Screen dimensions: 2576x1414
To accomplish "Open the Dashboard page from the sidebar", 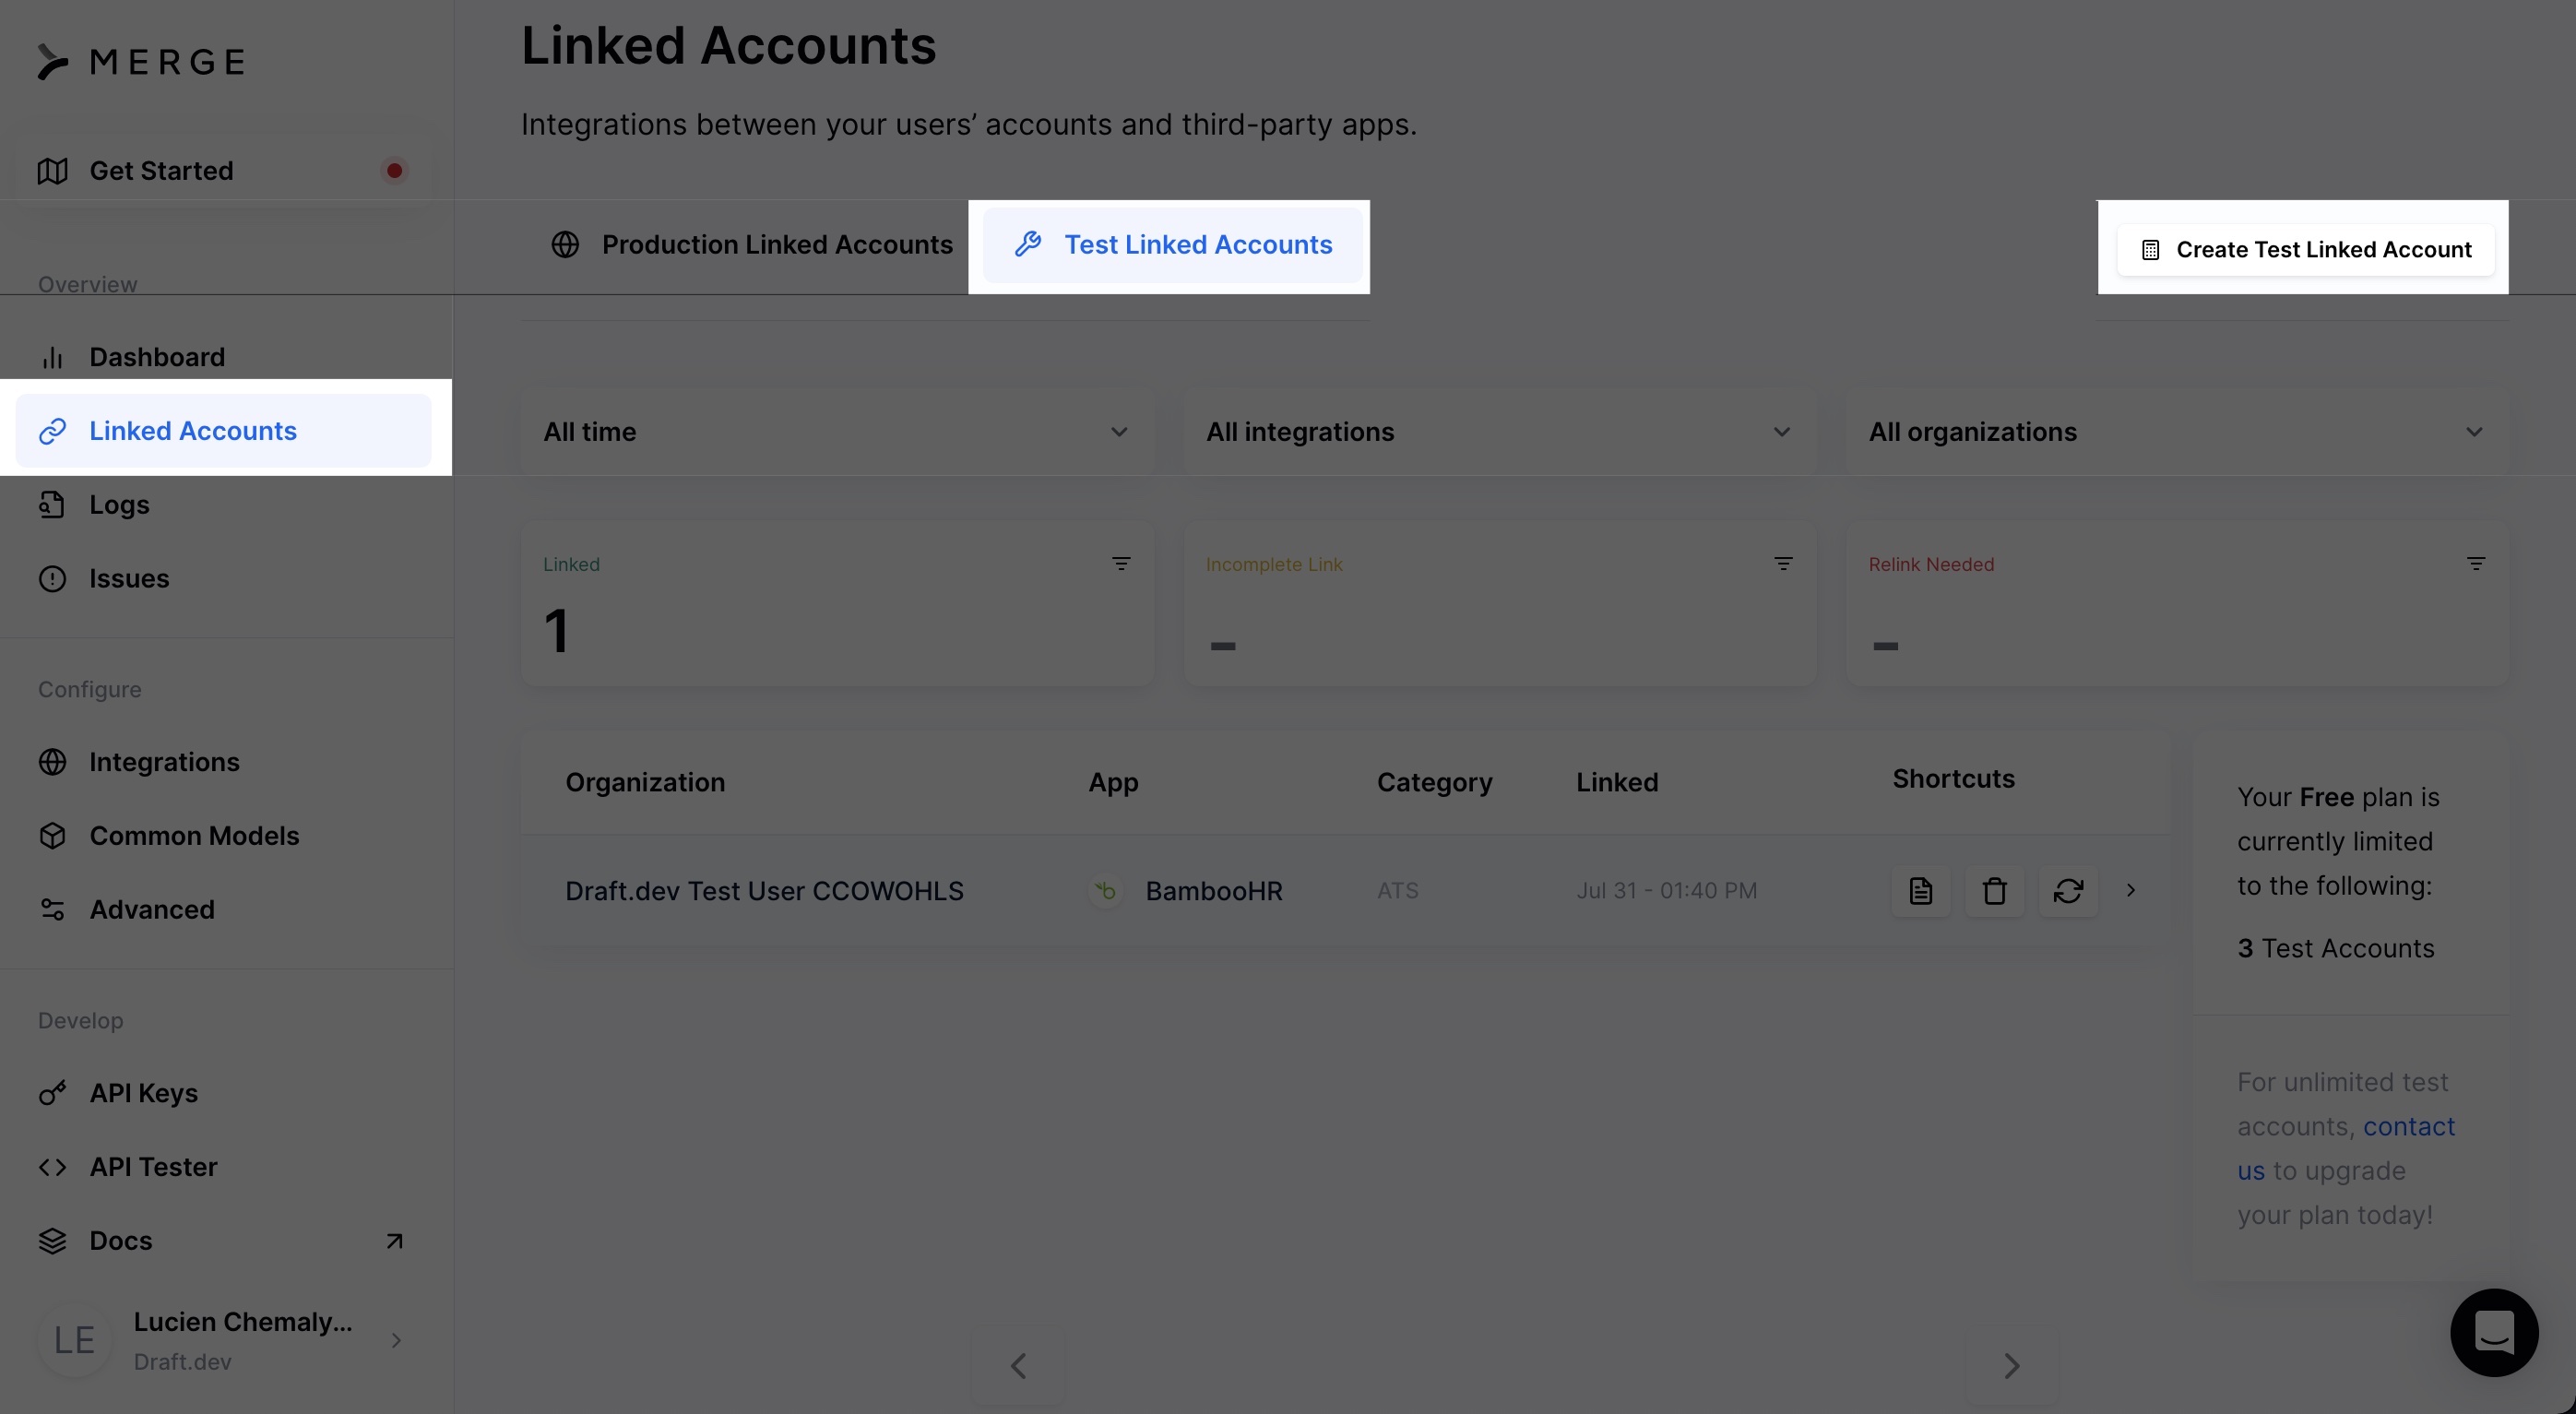I will coord(156,356).
